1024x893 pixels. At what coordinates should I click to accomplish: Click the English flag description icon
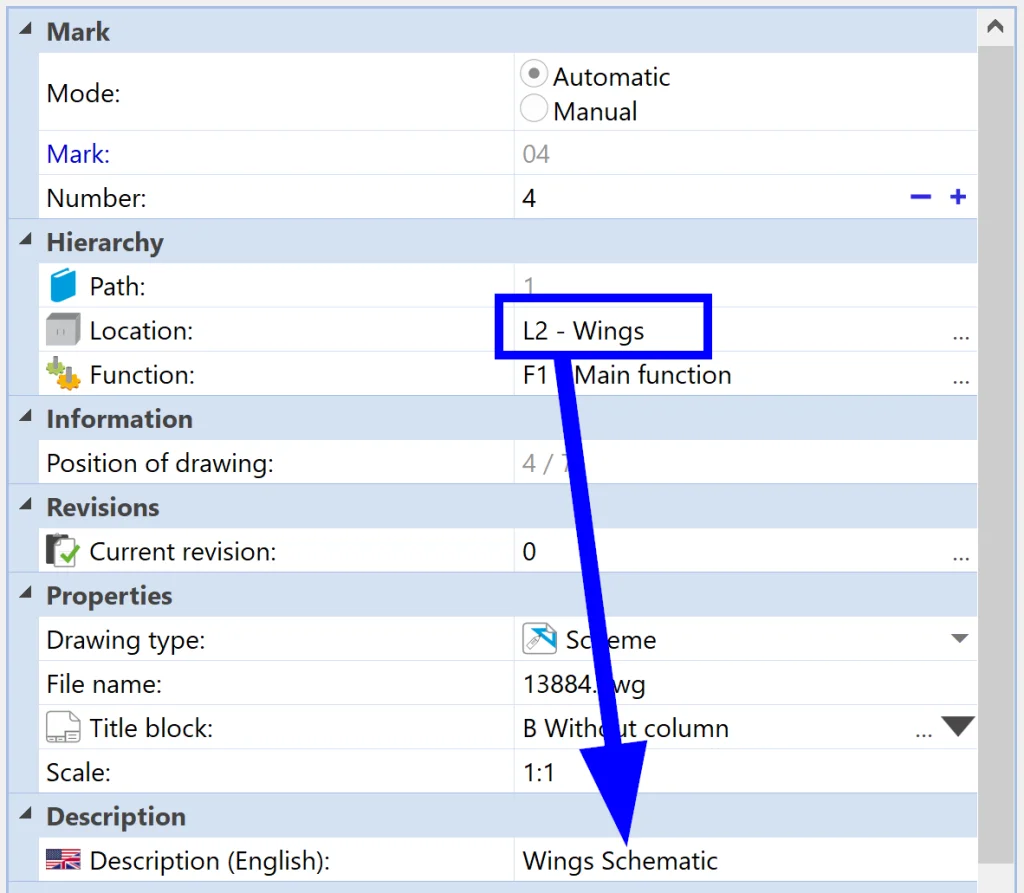pos(63,860)
